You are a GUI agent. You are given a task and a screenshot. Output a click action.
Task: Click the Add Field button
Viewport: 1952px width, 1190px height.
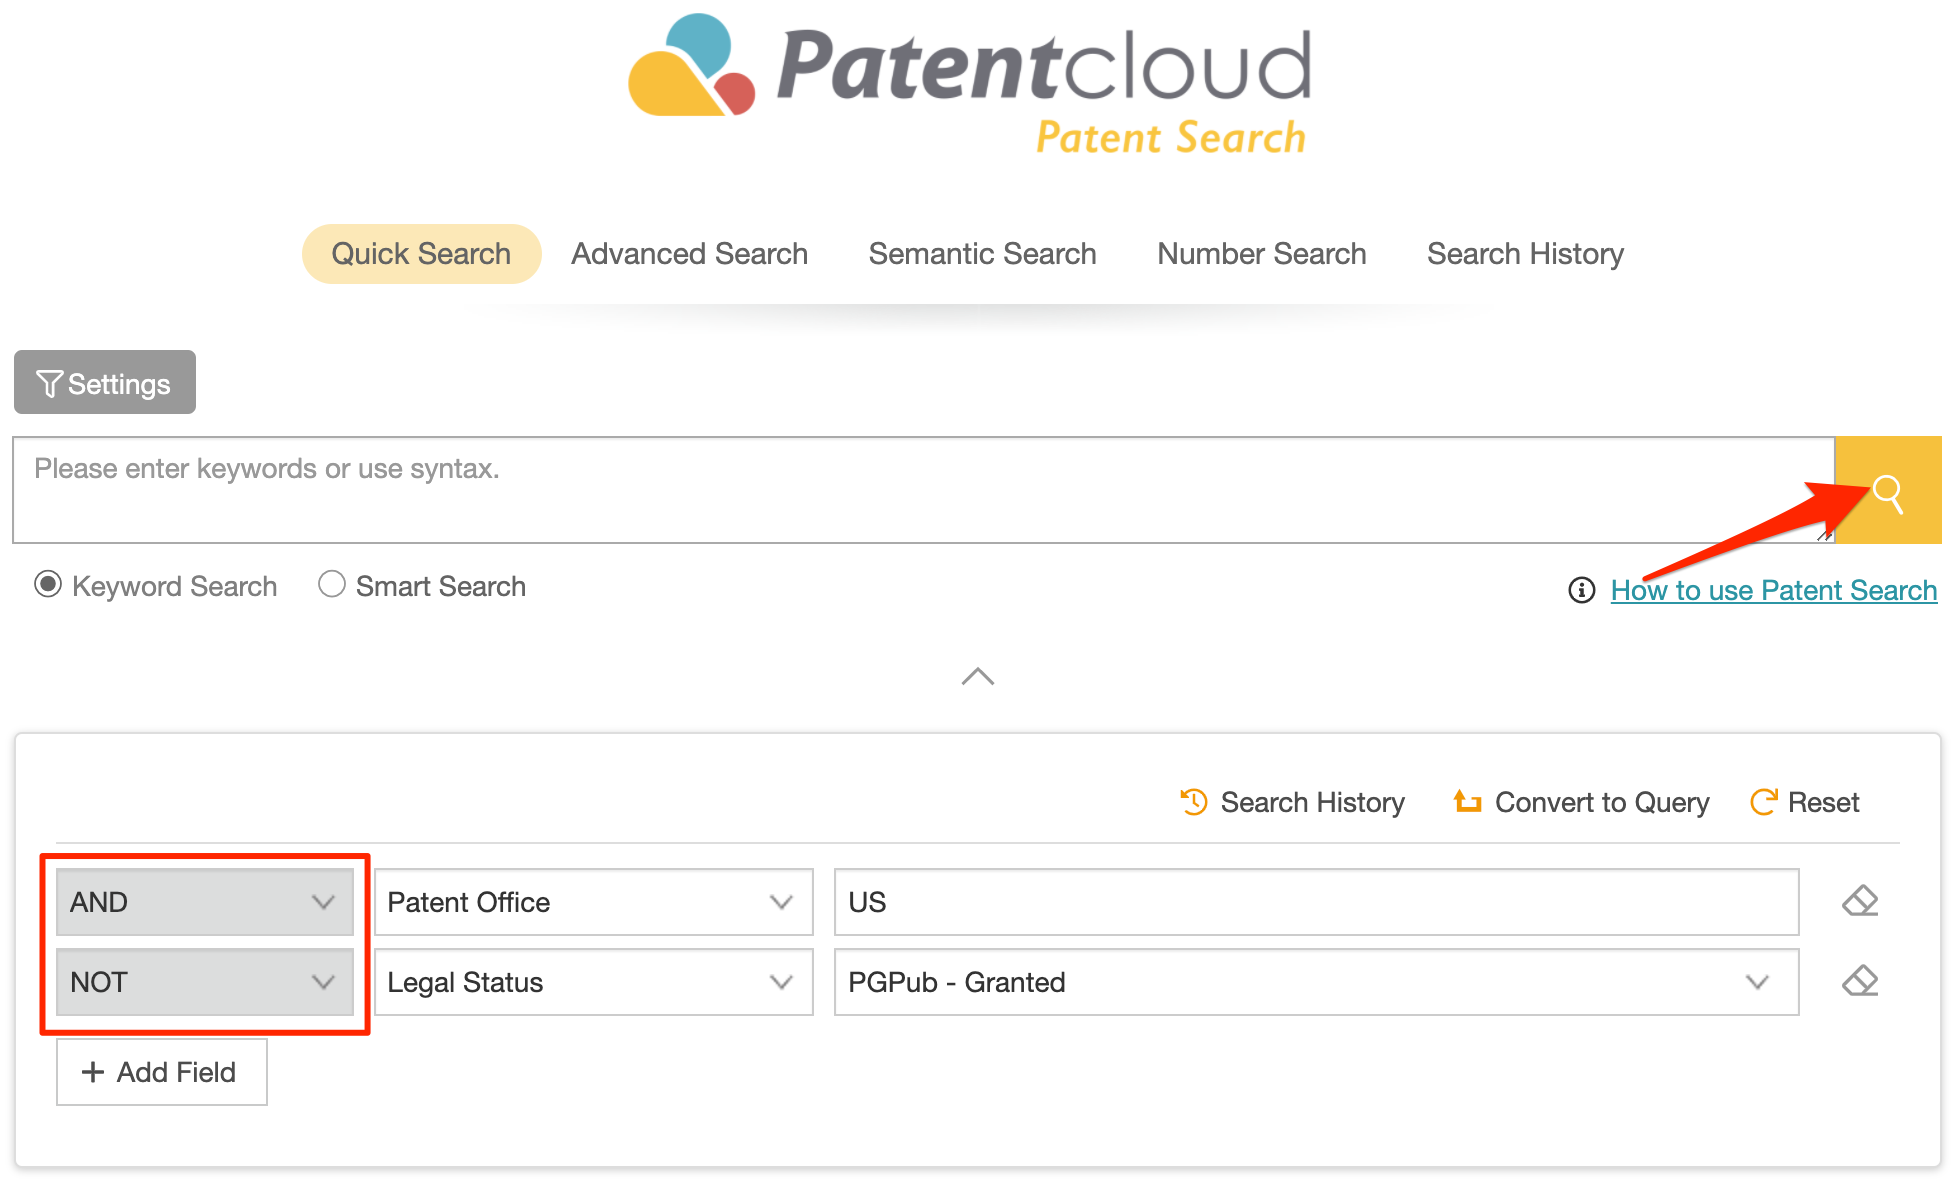pyautogui.click(x=162, y=1072)
